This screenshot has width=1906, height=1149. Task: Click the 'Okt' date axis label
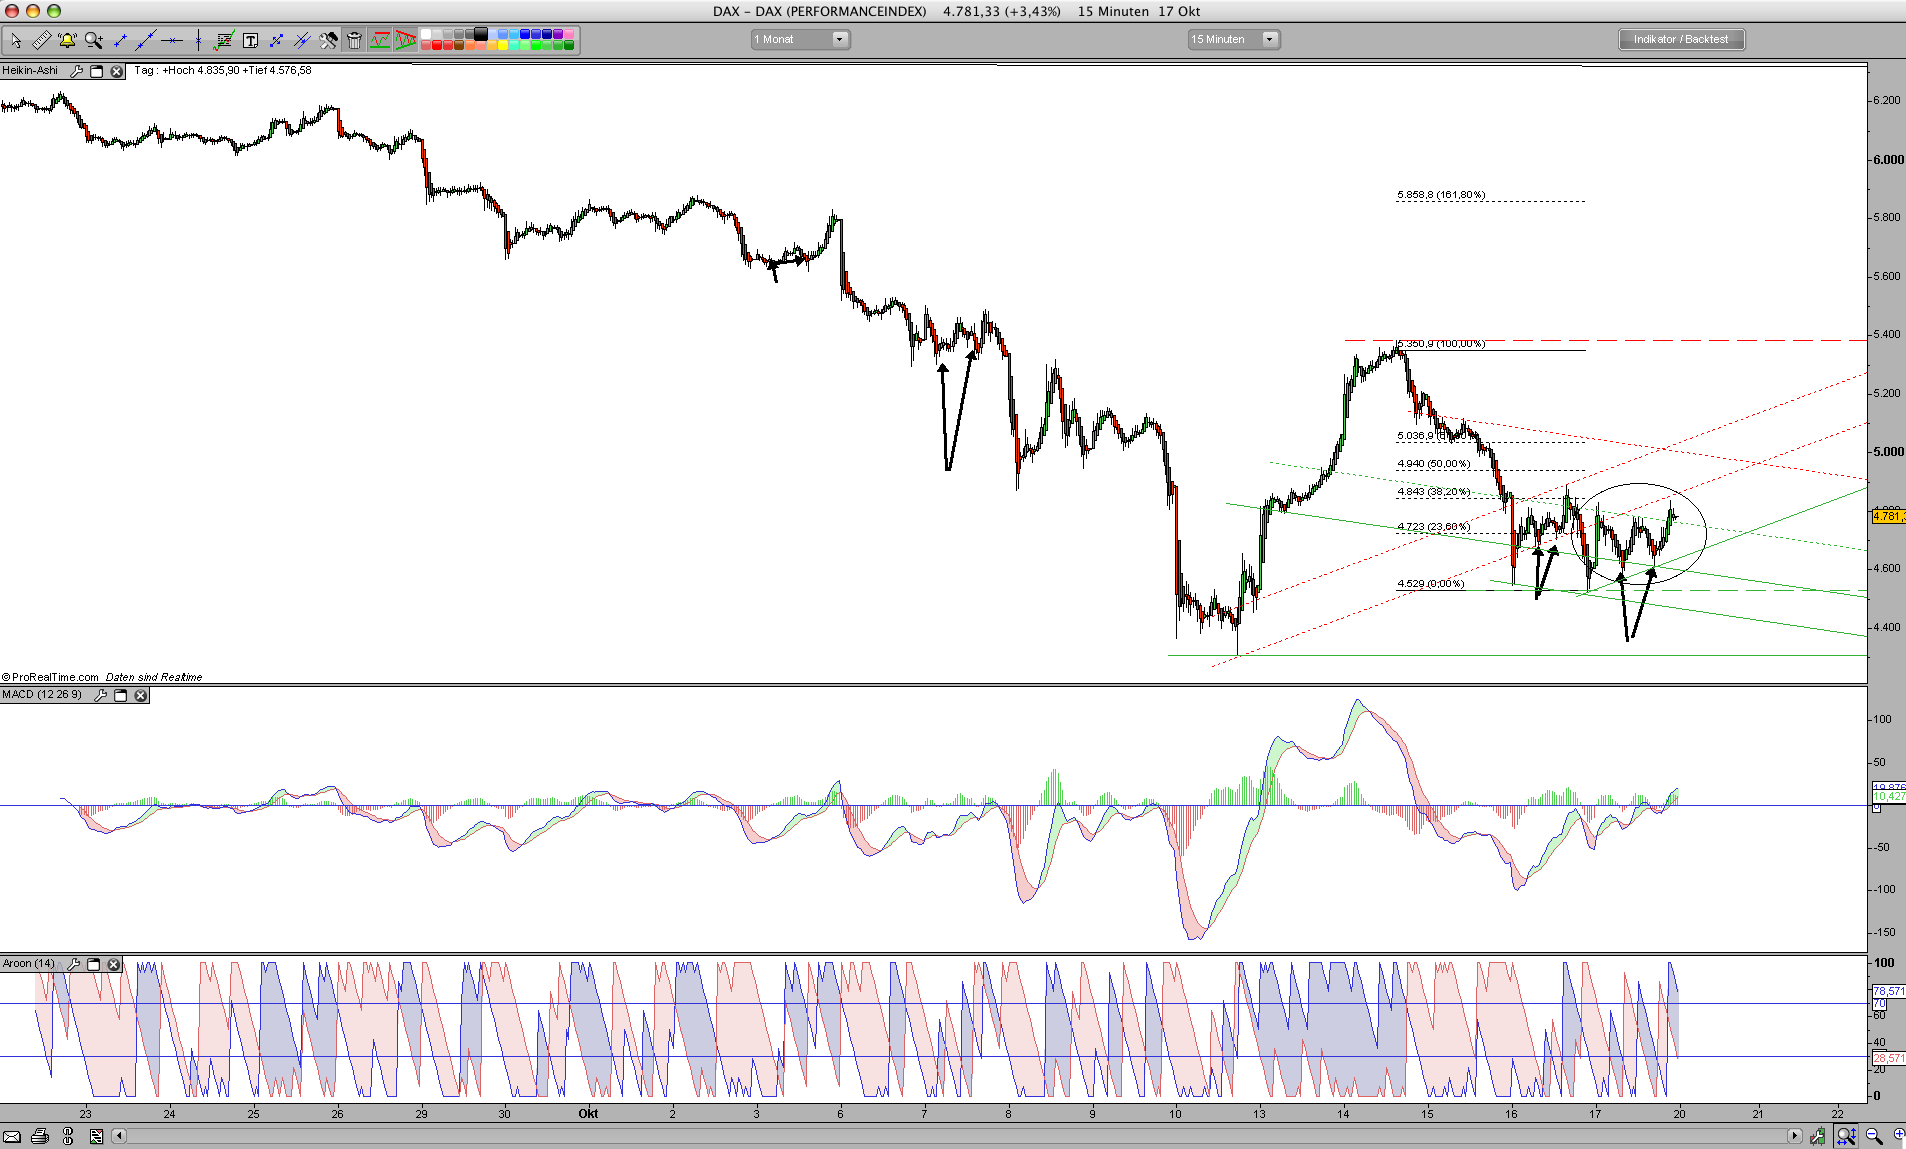pos(588,1114)
